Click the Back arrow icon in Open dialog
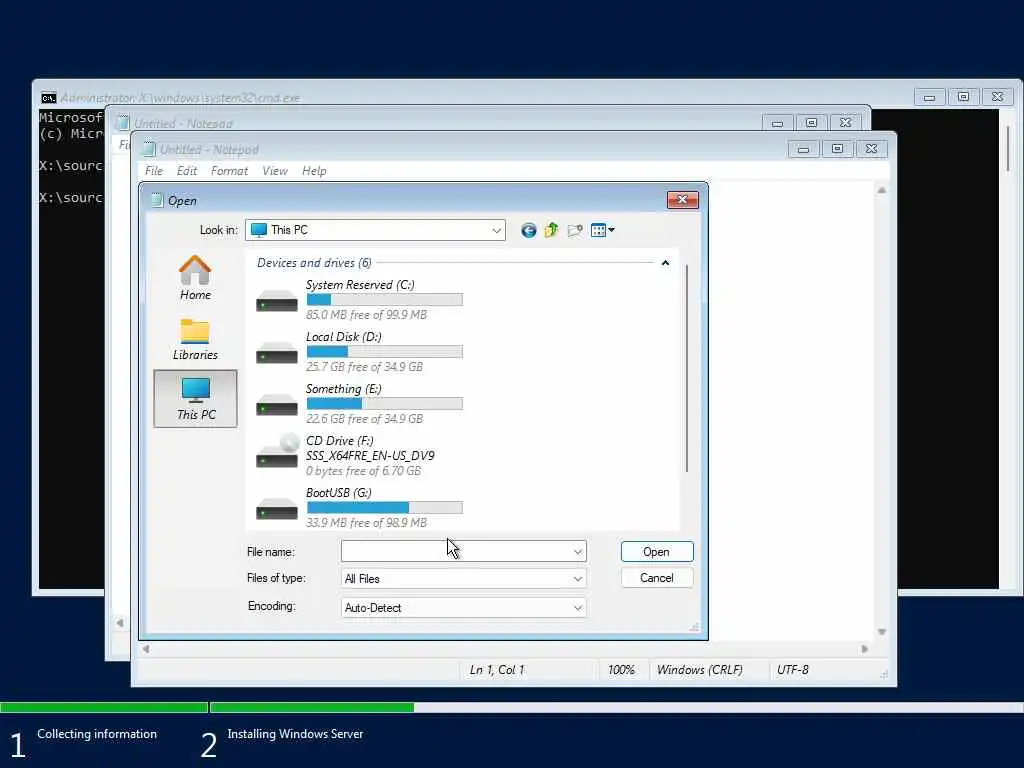The width and height of the screenshot is (1024, 768). pyautogui.click(x=528, y=230)
